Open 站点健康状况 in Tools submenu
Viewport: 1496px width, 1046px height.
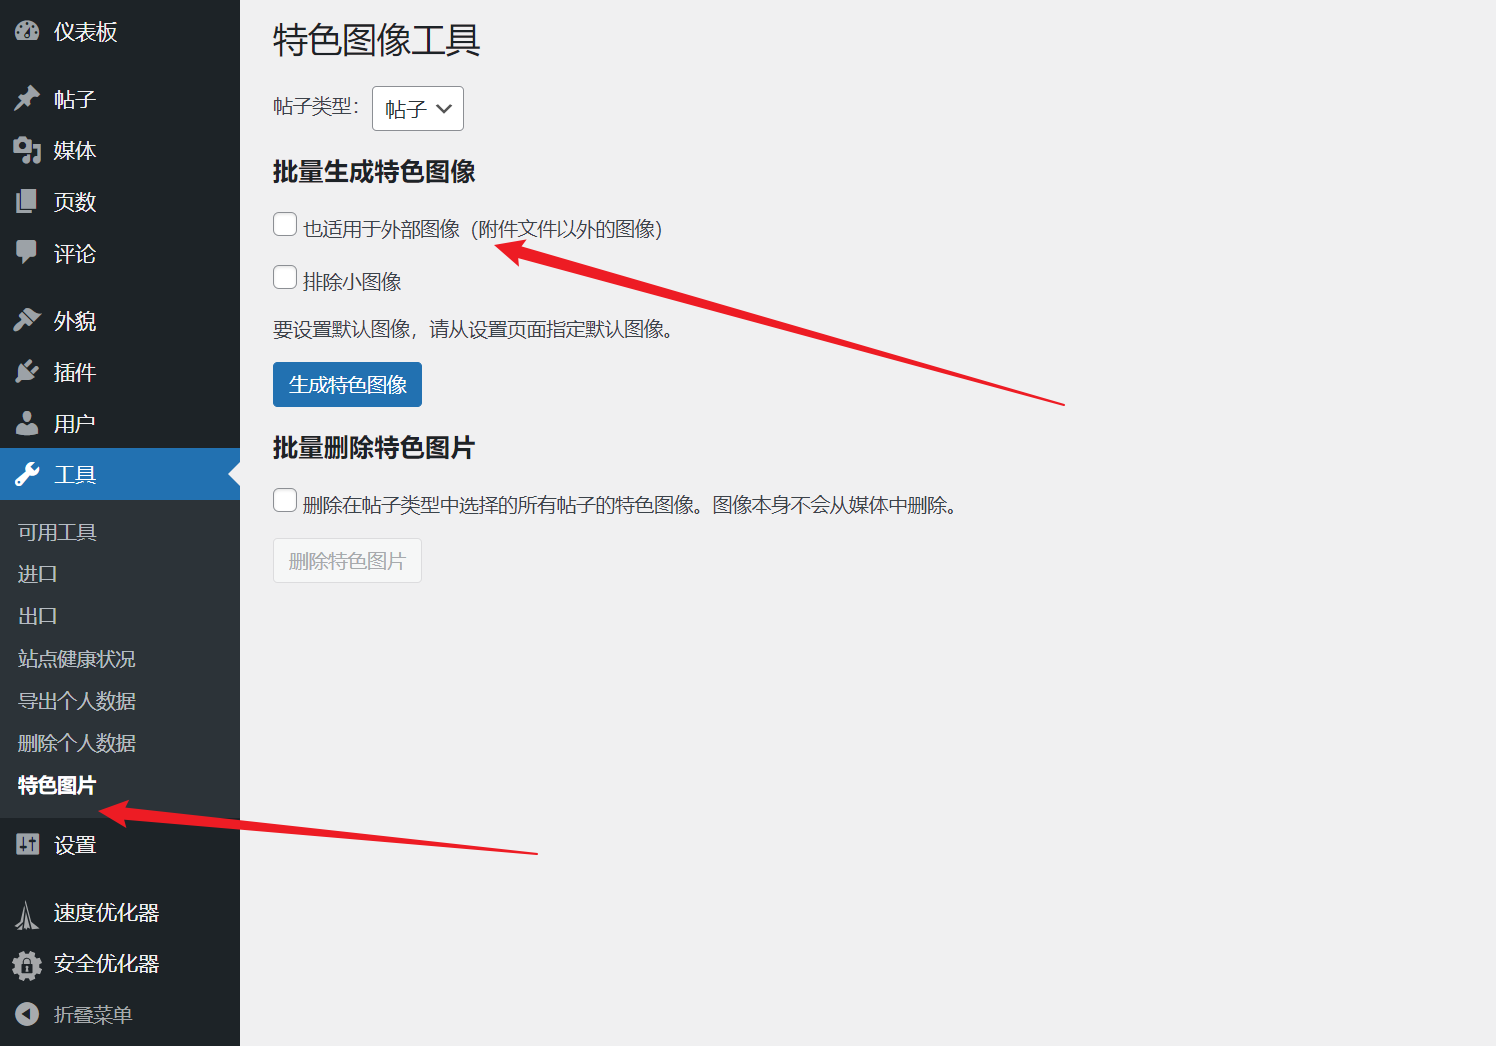(77, 659)
